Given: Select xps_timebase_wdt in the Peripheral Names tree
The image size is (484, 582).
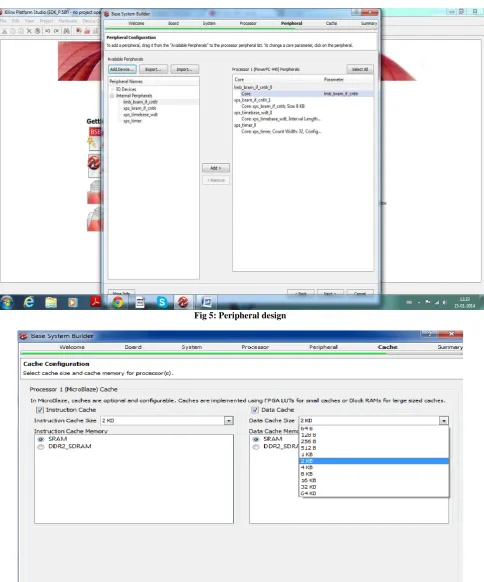Looking at the screenshot, I should point(140,115).
